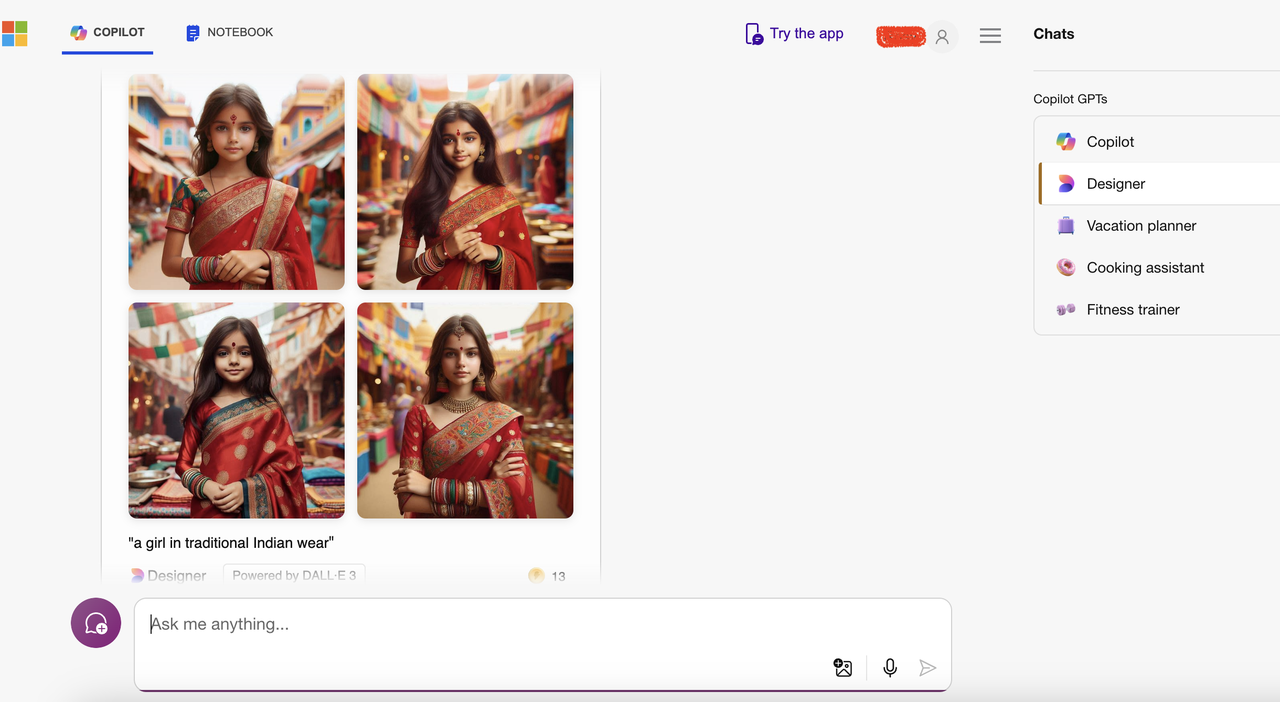Click the Powered by DALL·E 3 badge

click(294, 575)
